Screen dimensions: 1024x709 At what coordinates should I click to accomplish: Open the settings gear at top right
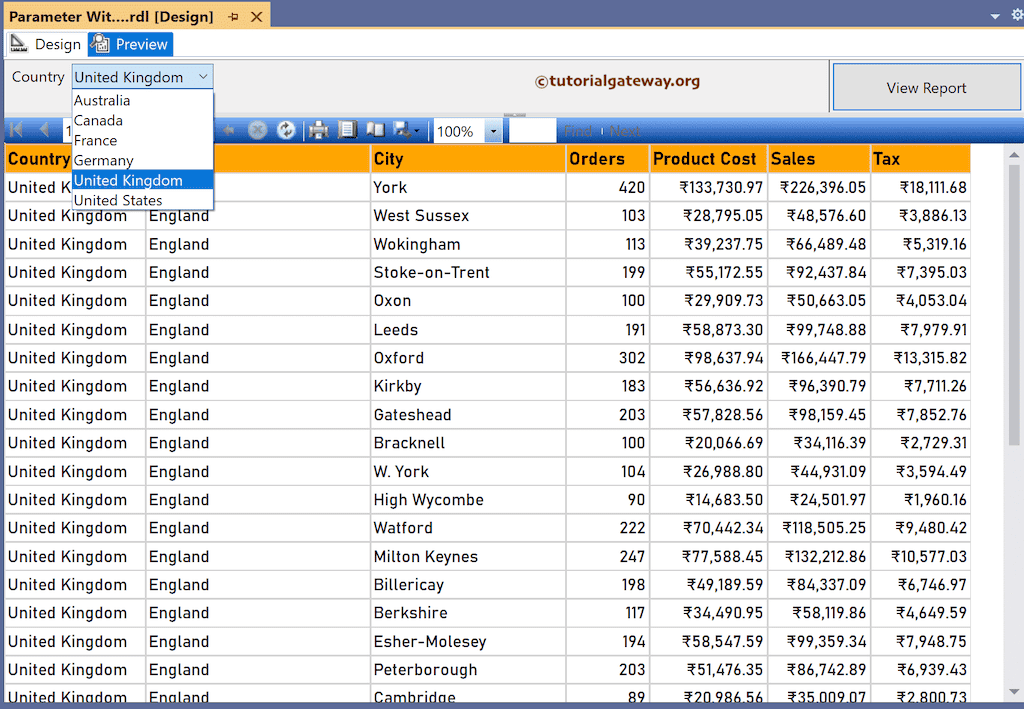tap(1017, 15)
